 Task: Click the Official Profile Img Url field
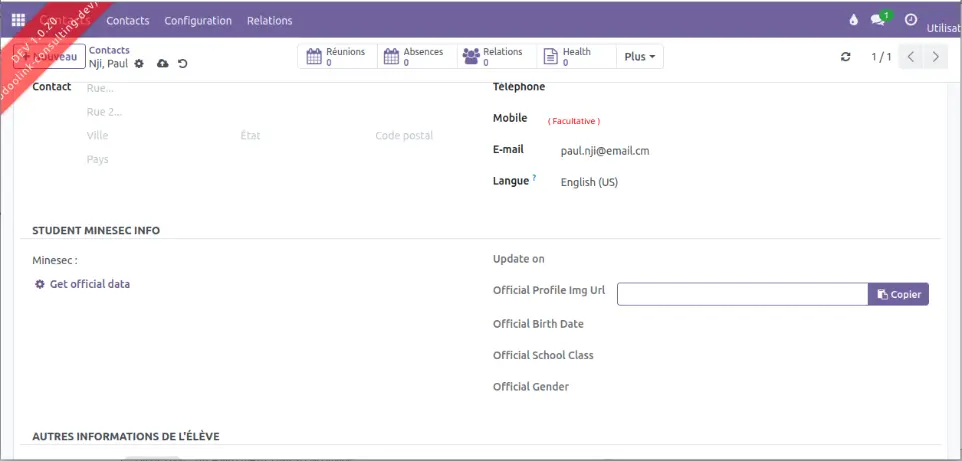(x=742, y=294)
